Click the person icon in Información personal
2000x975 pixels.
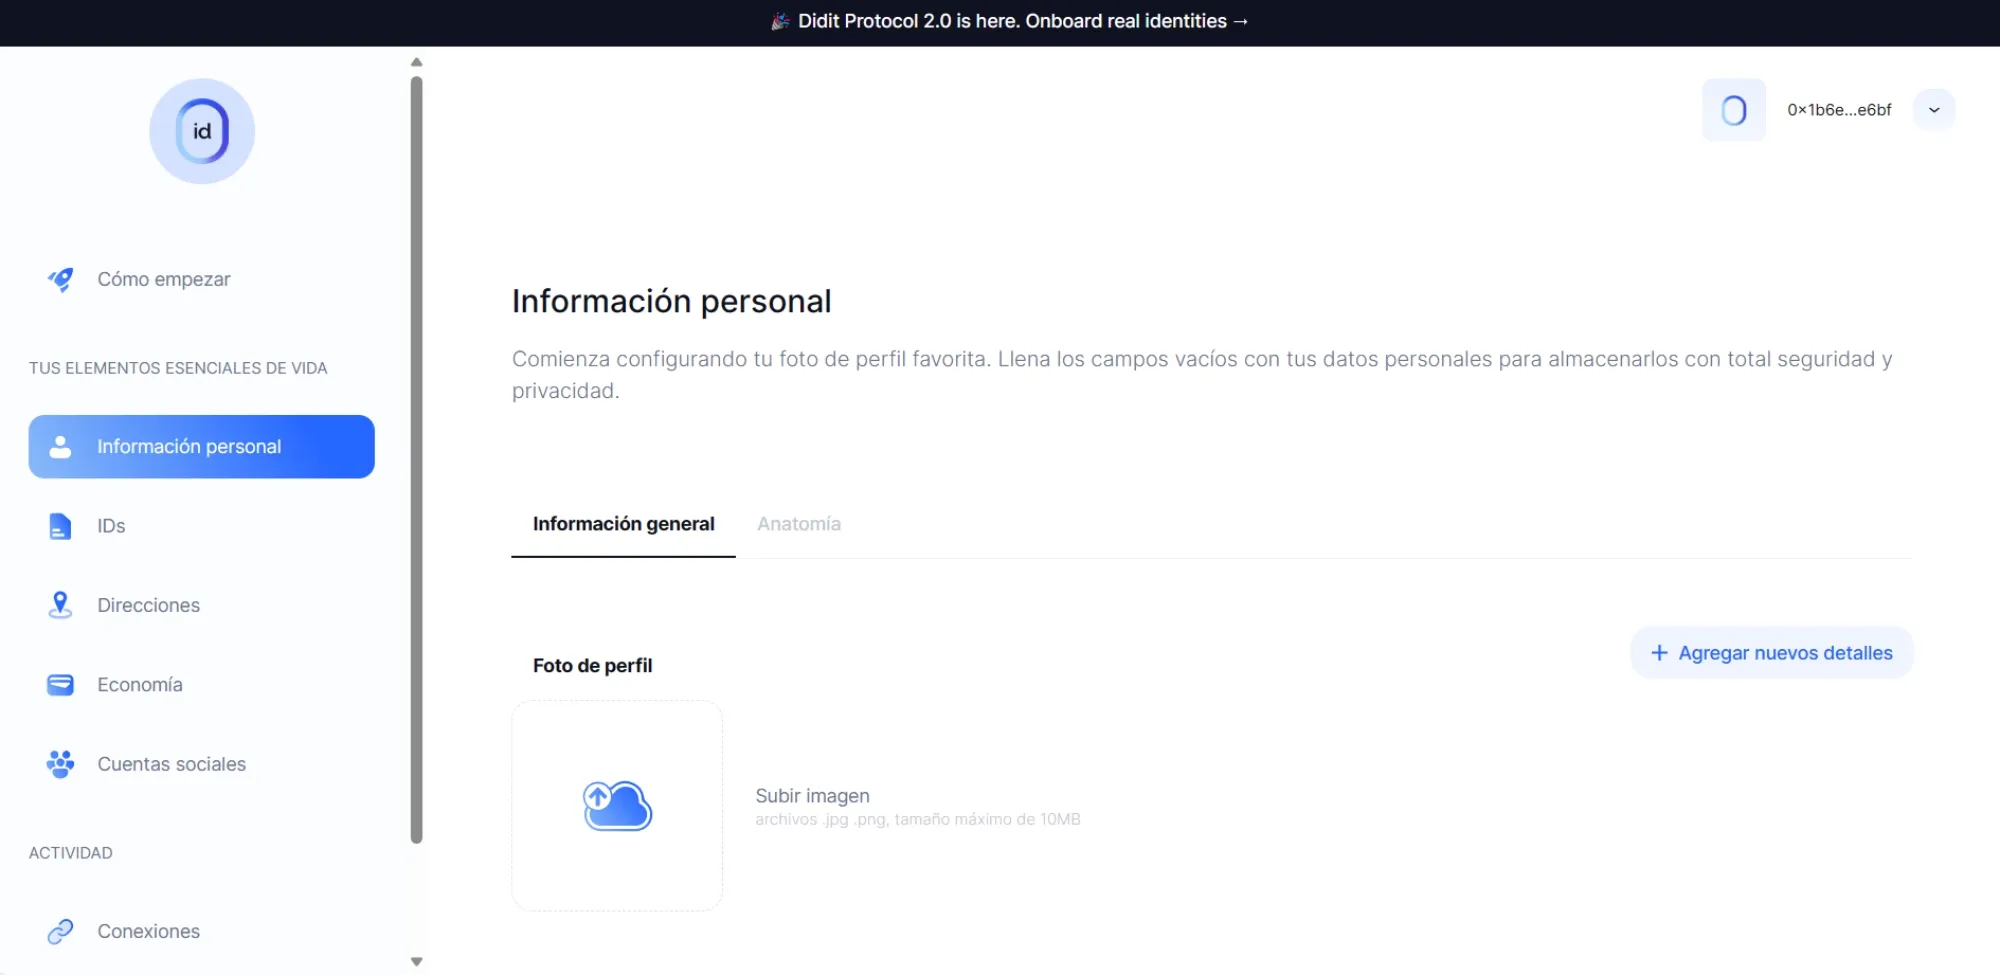[60, 446]
